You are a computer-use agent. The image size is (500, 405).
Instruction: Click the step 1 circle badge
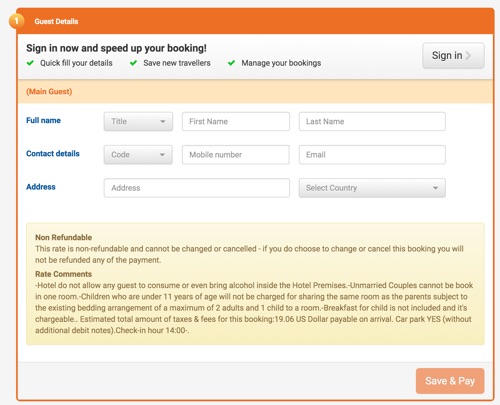[x=16, y=21]
